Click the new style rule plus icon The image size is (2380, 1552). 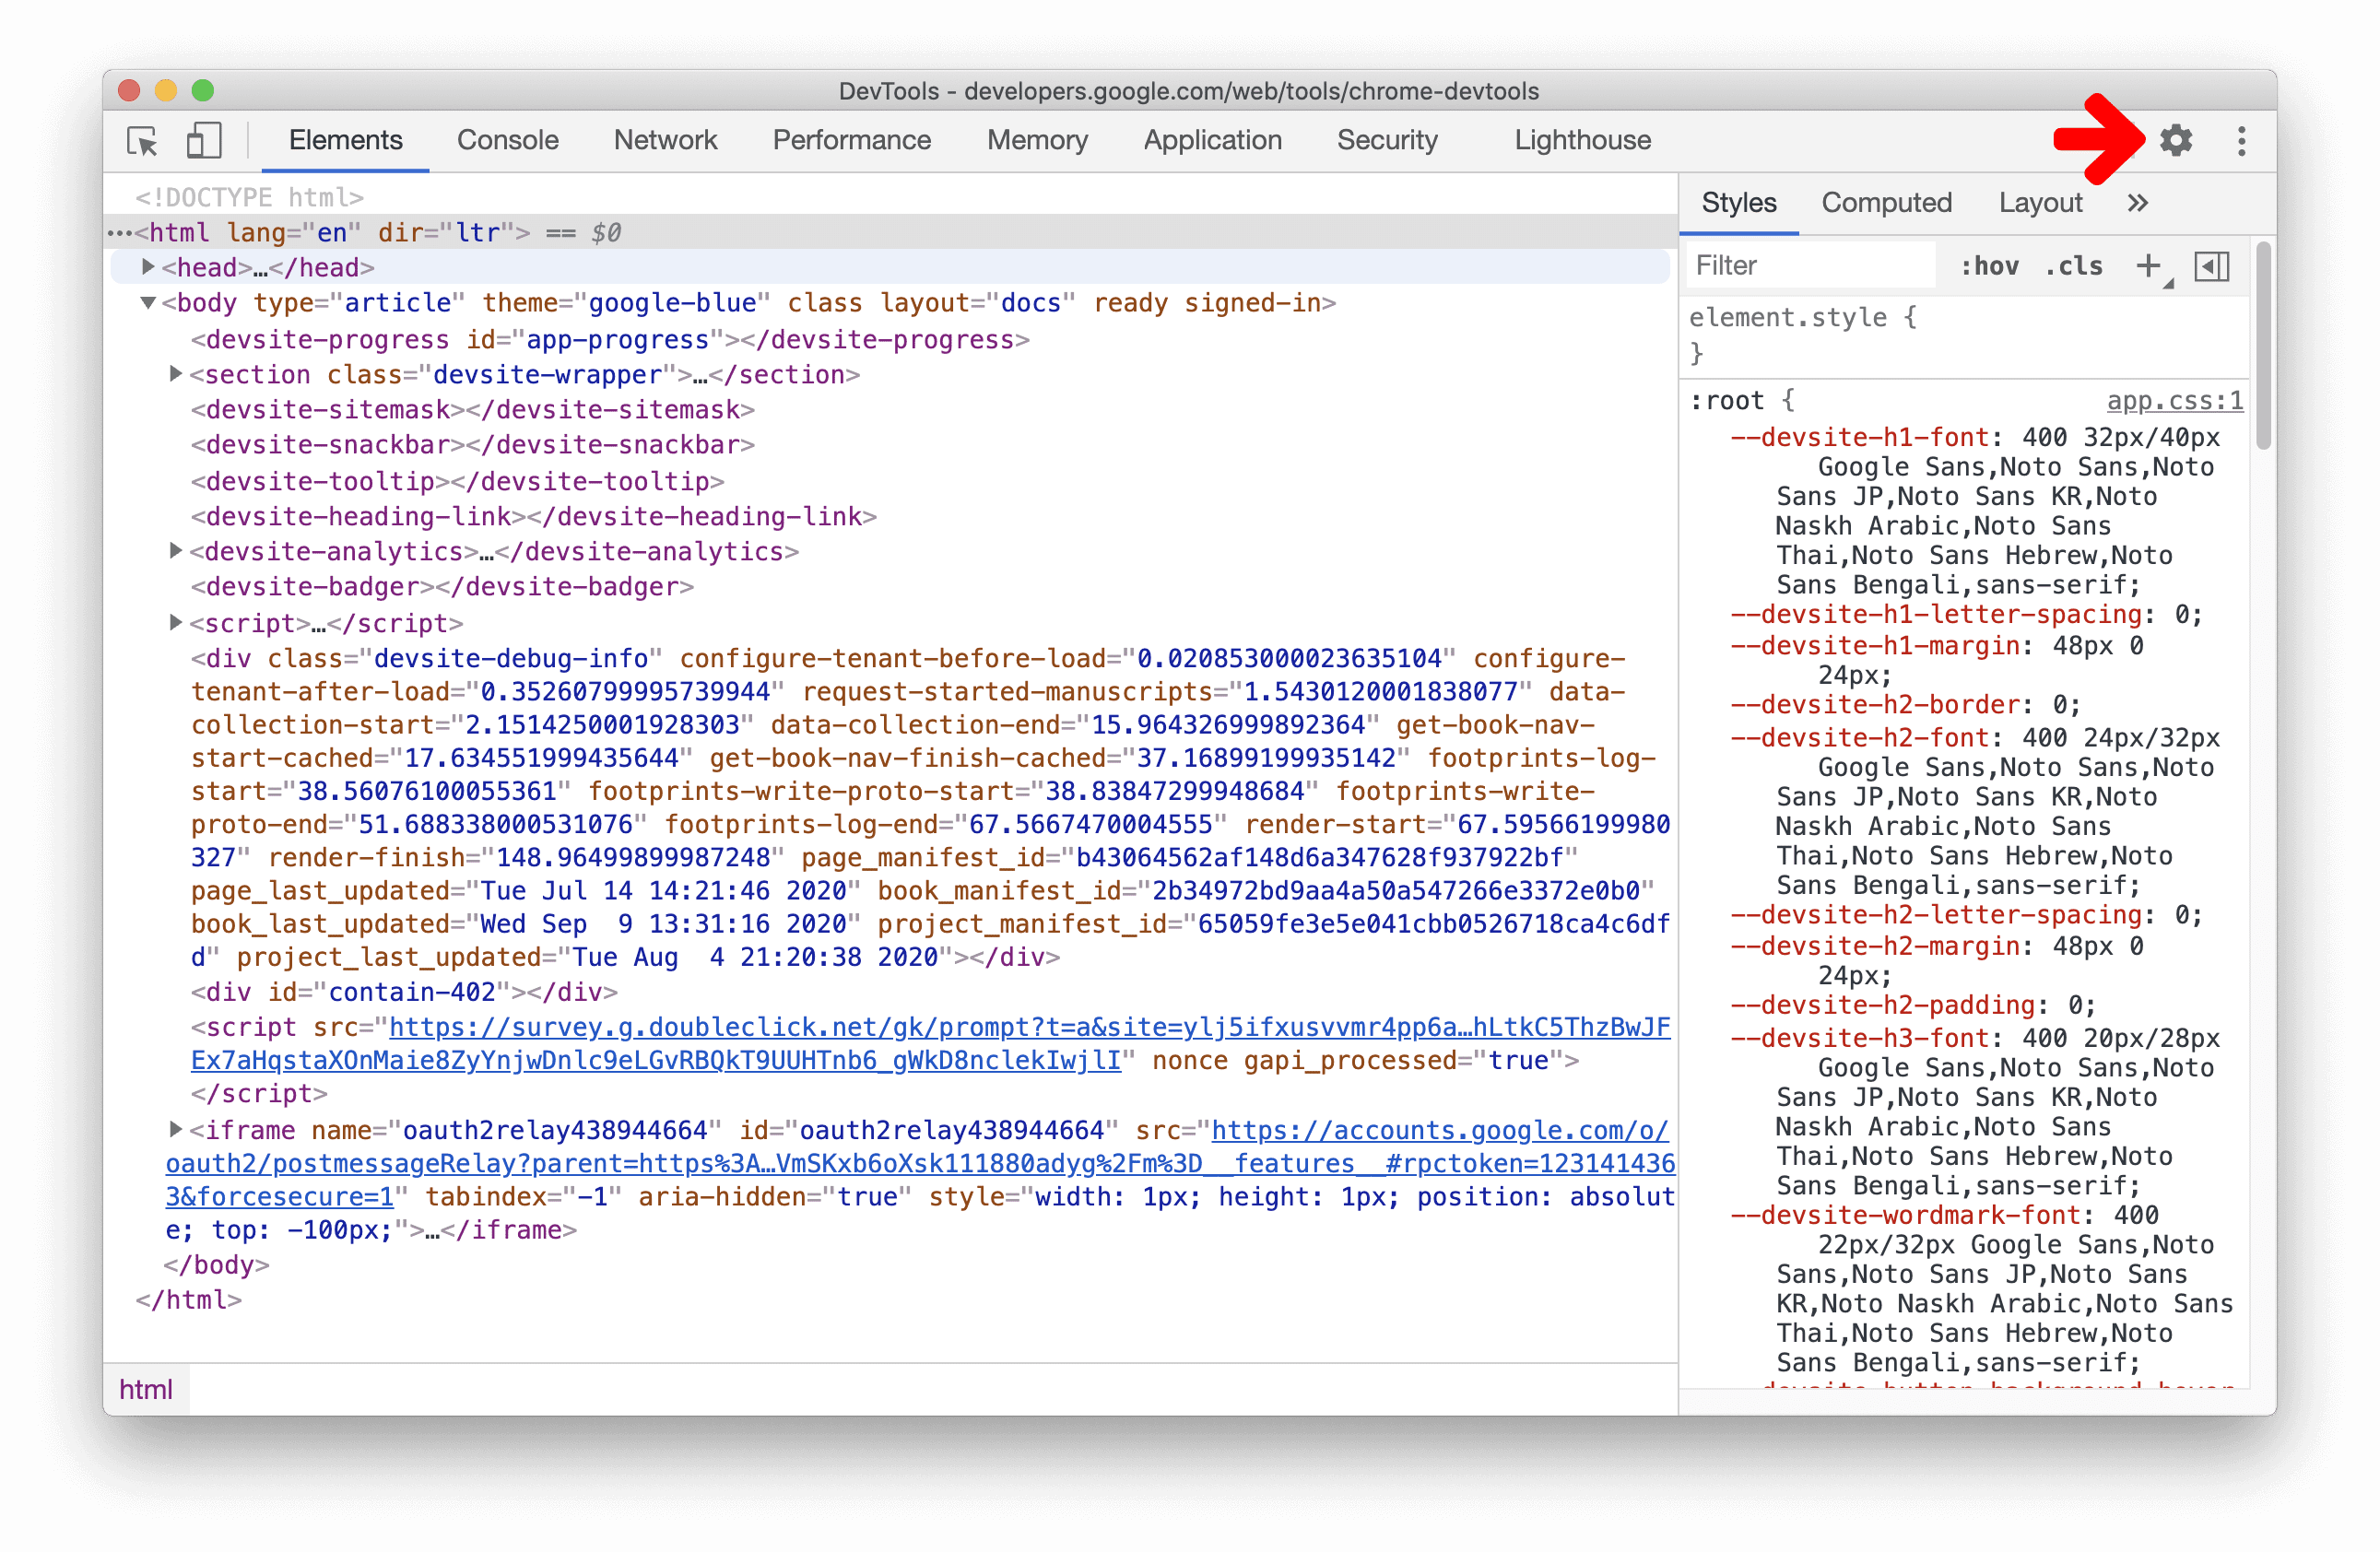(2151, 265)
